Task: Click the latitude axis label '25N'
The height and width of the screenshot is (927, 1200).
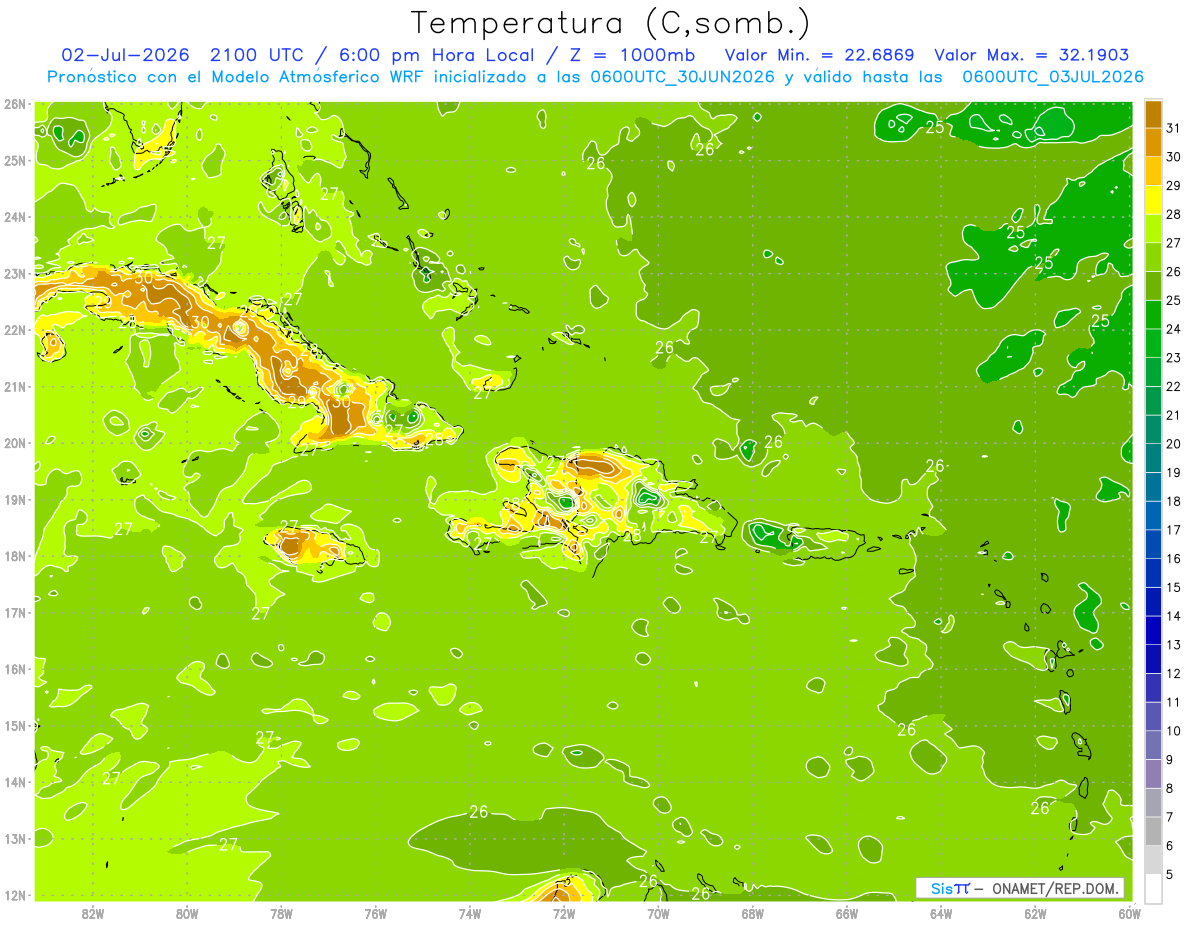Action: 15,161
